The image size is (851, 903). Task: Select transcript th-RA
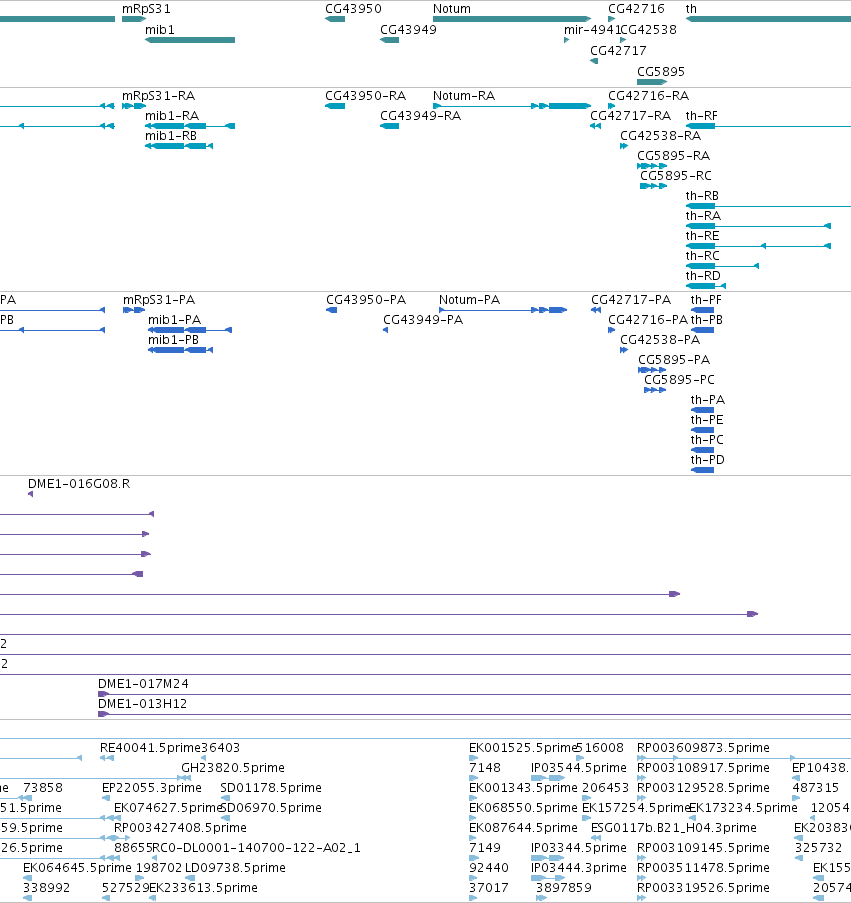pyautogui.click(x=758, y=226)
